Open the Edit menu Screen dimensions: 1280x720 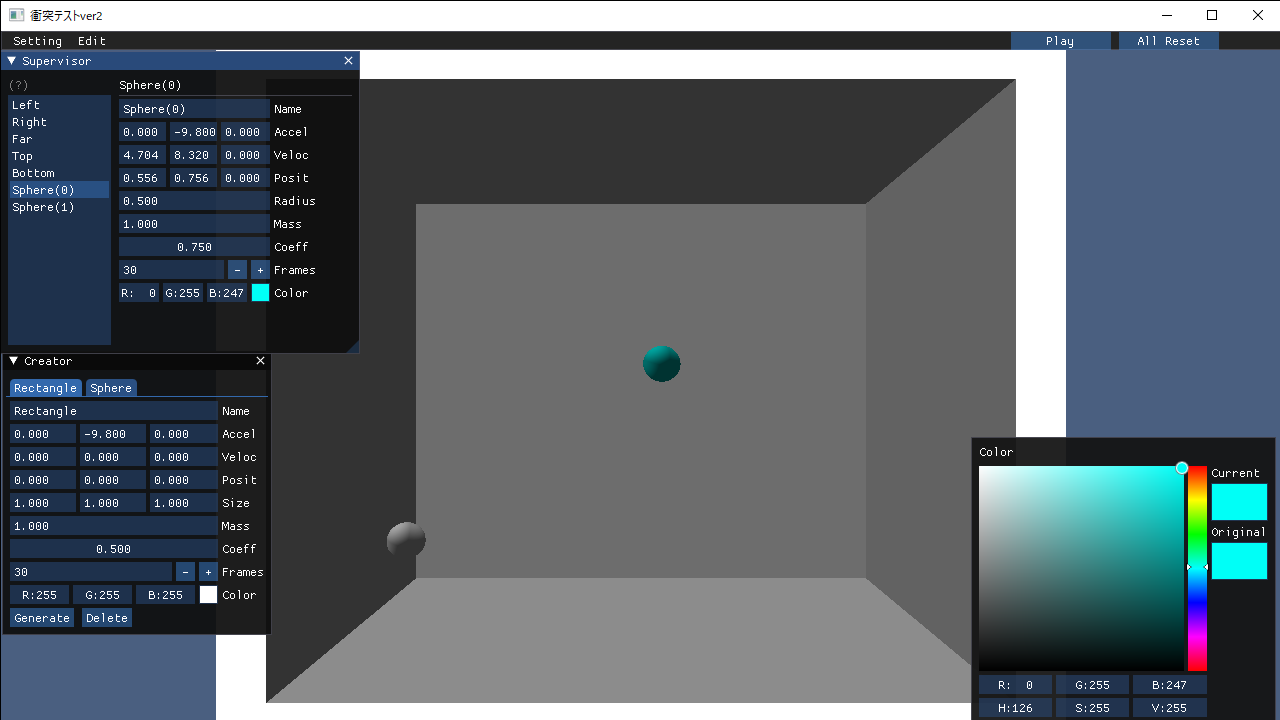pyautogui.click(x=92, y=41)
